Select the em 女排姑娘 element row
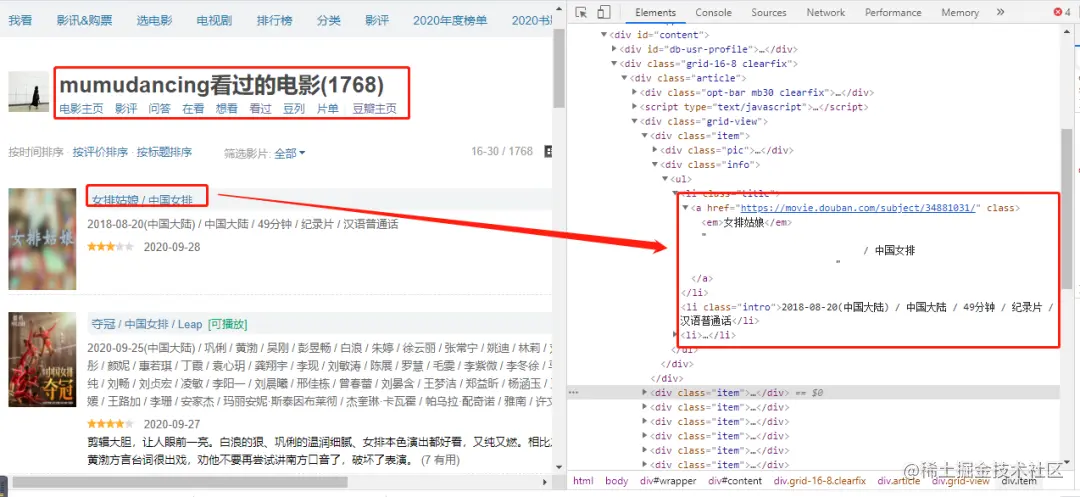Viewport: 1080px width, 497px height. pos(747,222)
